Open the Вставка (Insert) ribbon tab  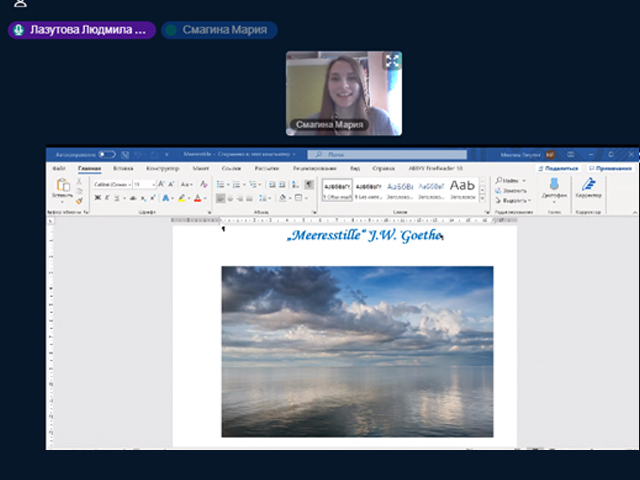point(123,169)
